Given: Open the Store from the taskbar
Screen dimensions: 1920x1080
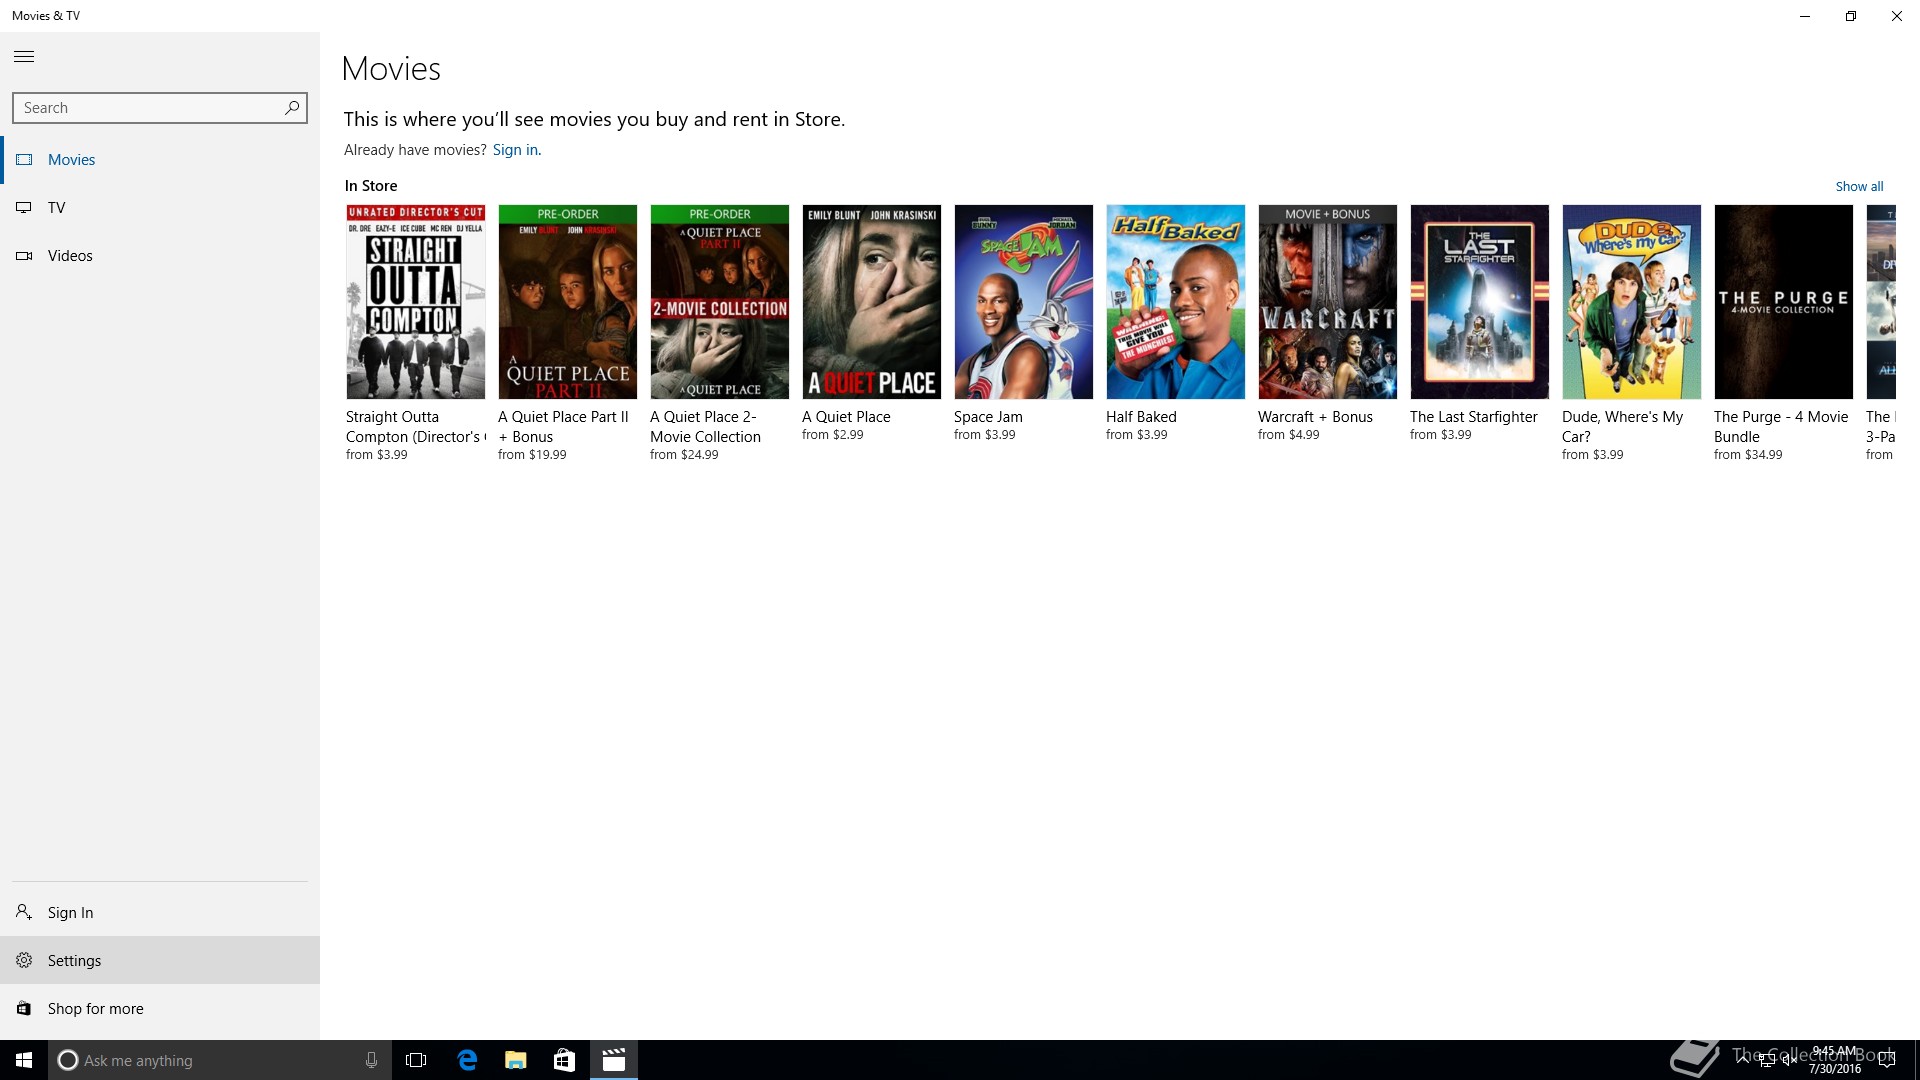Looking at the screenshot, I should point(564,1060).
